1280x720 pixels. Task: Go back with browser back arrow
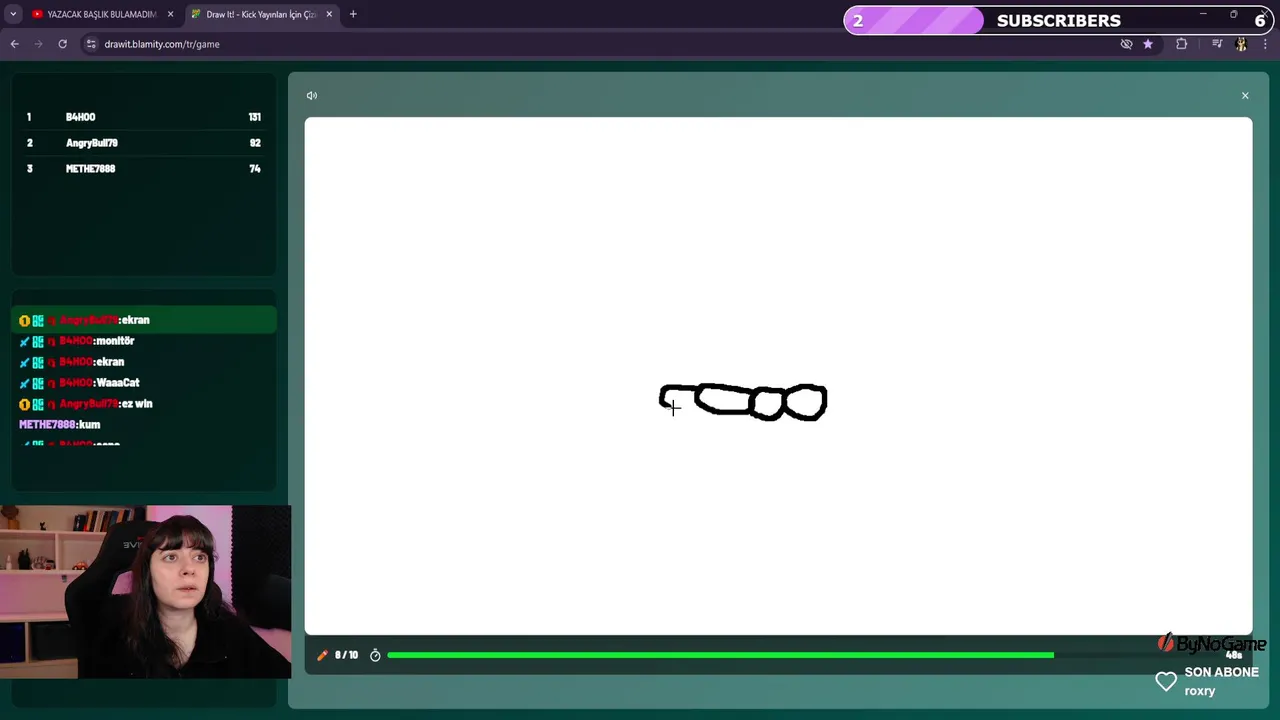coord(14,44)
